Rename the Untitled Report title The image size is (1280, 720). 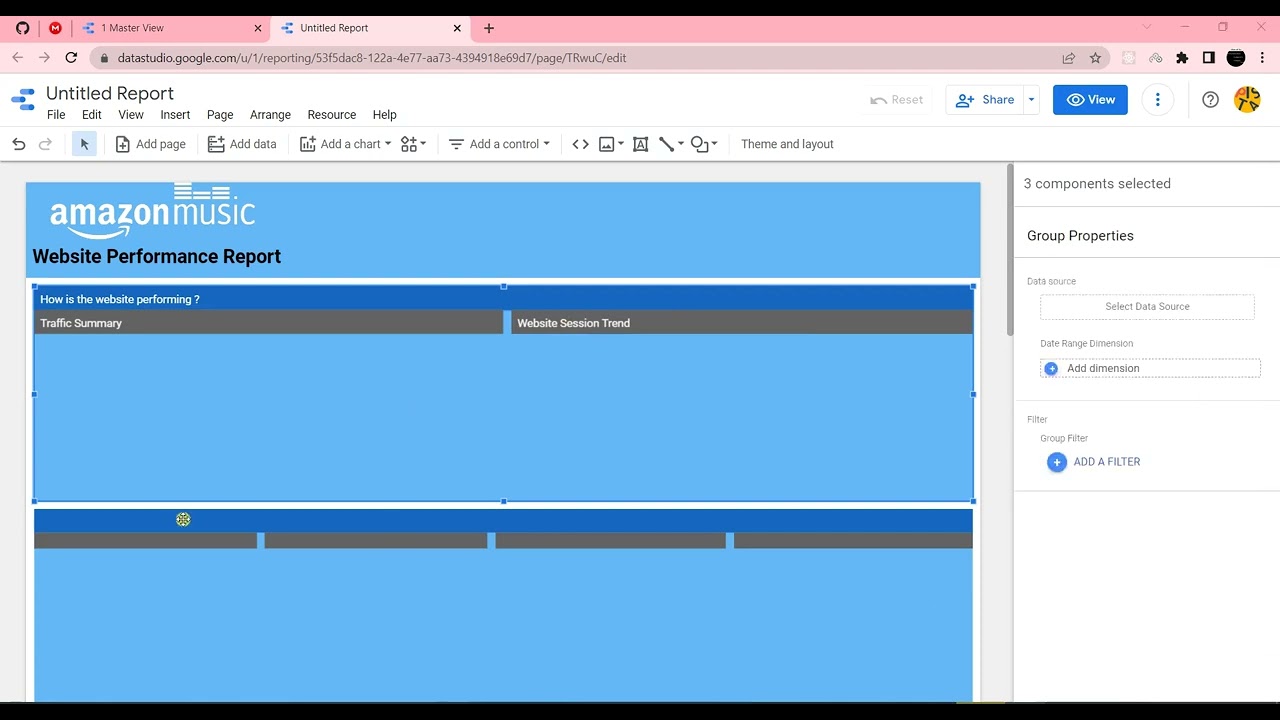(x=110, y=93)
